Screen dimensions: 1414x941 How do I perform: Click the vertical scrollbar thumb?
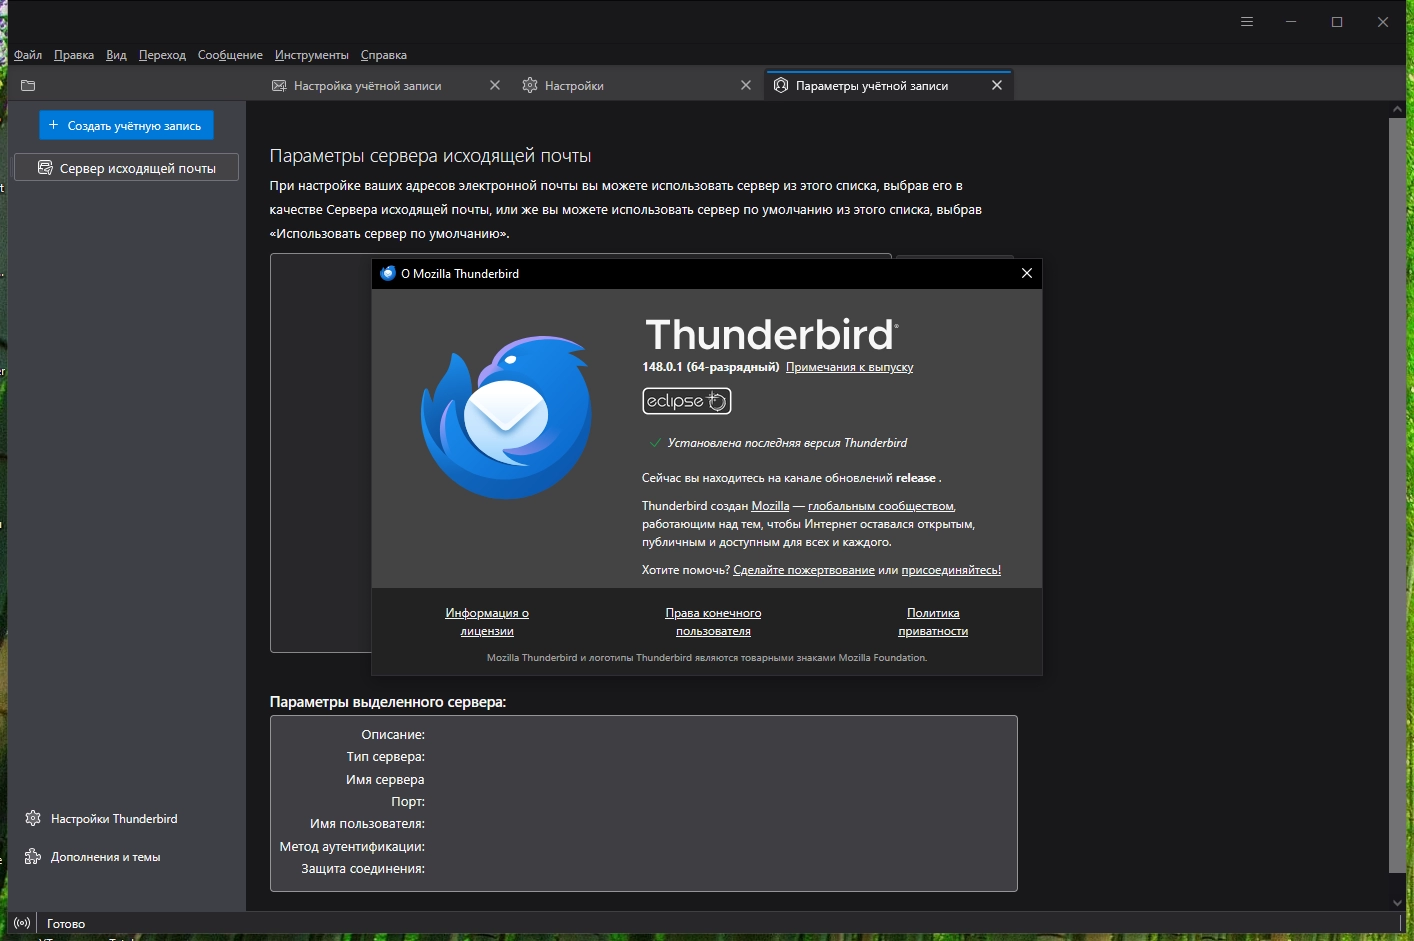click(x=1397, y=495)
